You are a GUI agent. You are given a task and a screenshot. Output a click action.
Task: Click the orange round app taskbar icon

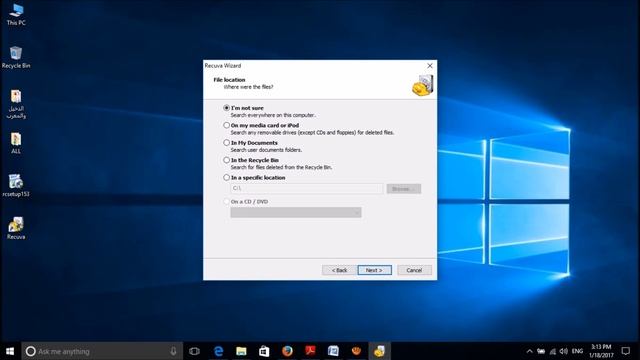(356, 351)
